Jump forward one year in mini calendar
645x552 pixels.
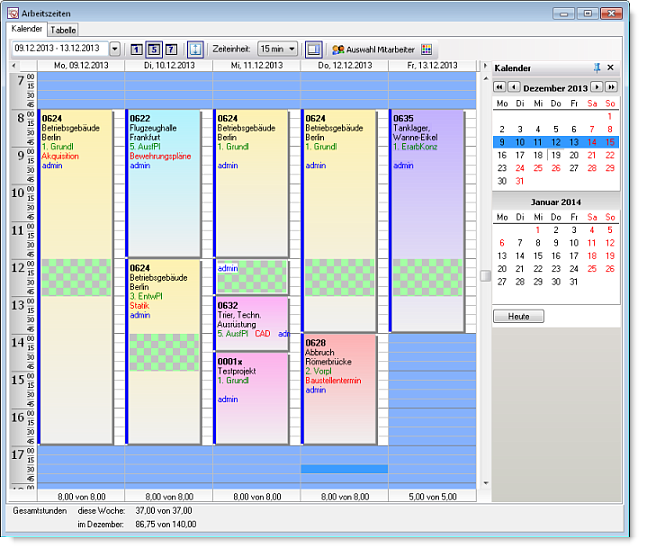click(610, 87)
